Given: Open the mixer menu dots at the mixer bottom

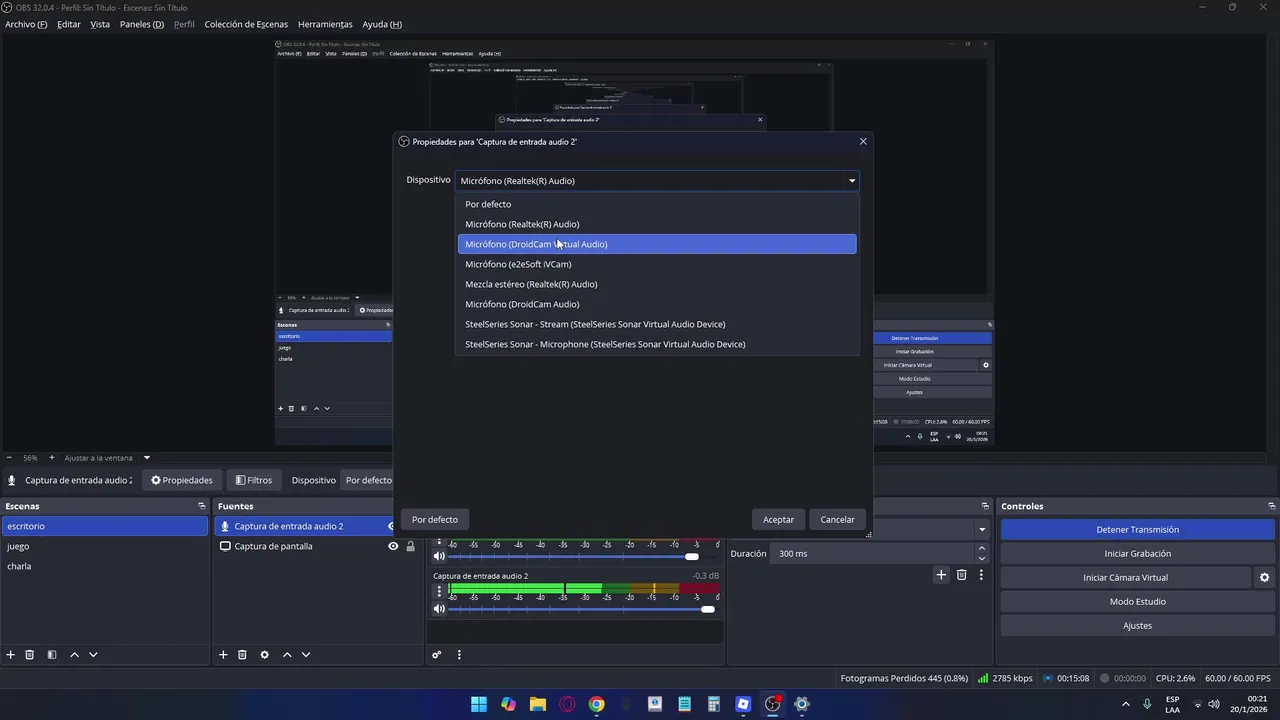Looking at the screenshot, I should click(459, 655).
